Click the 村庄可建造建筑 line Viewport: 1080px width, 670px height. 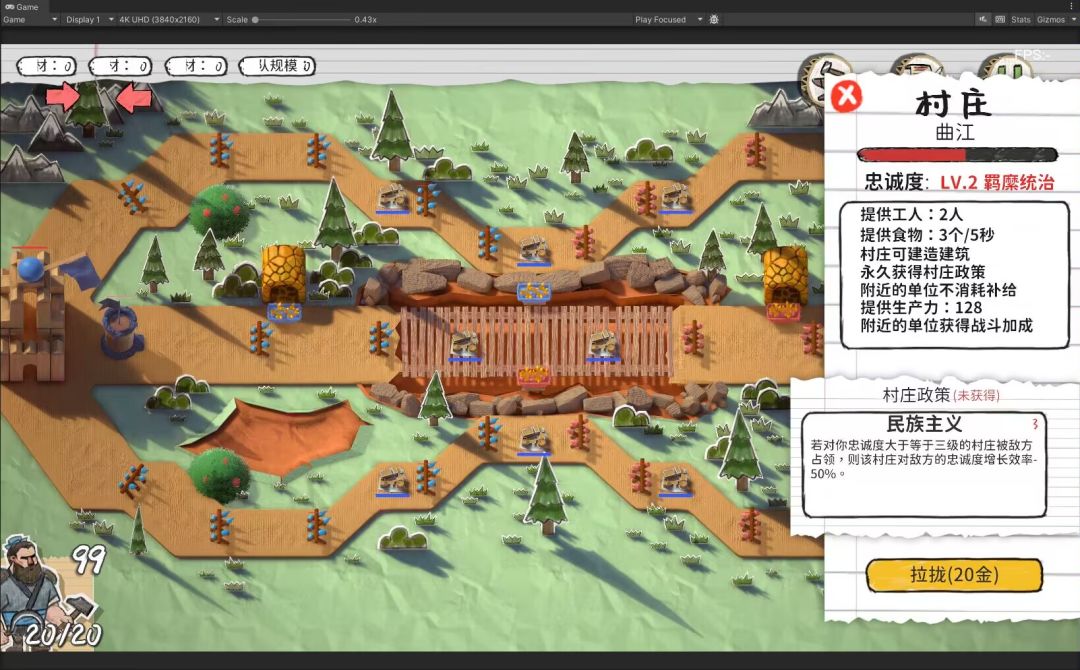[x=915, y=253]
